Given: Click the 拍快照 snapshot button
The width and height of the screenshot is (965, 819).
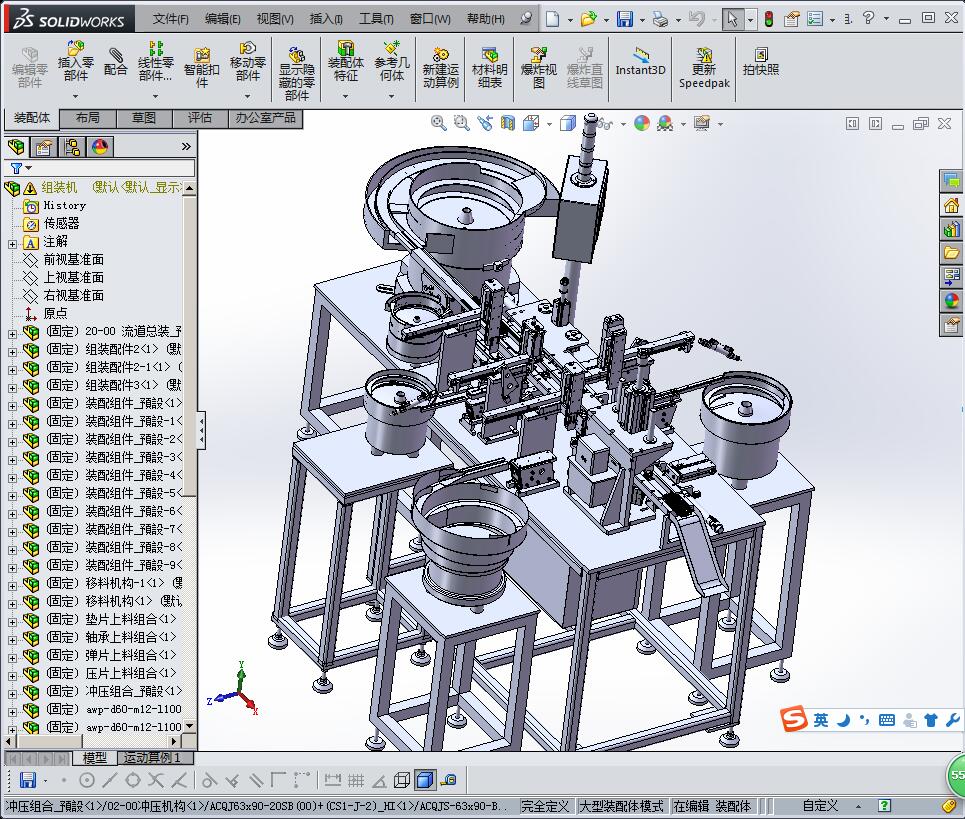Looking at the screenshot, I should [760, 62].
